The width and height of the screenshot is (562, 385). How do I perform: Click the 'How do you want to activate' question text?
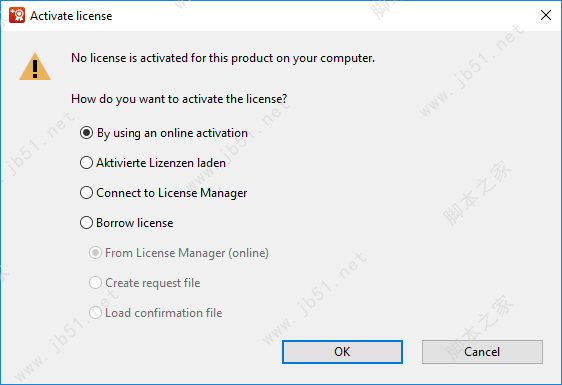[179, 99]
